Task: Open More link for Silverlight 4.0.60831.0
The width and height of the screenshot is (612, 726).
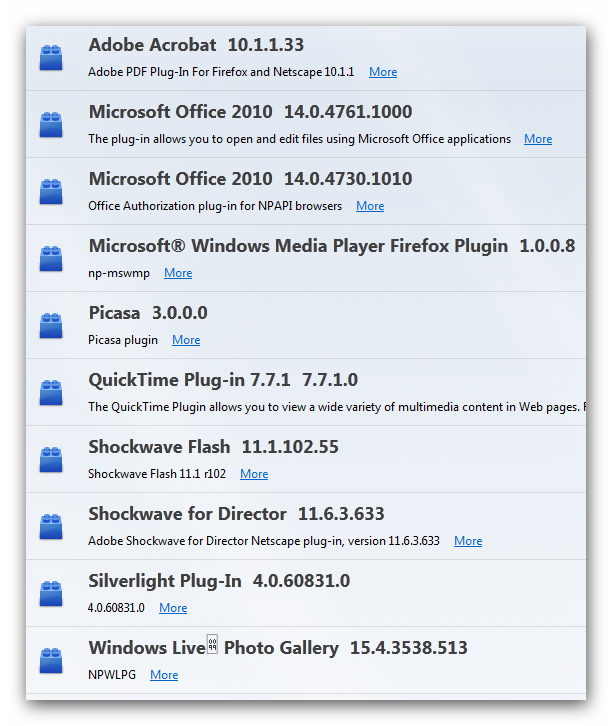Action: coord(173,608)
